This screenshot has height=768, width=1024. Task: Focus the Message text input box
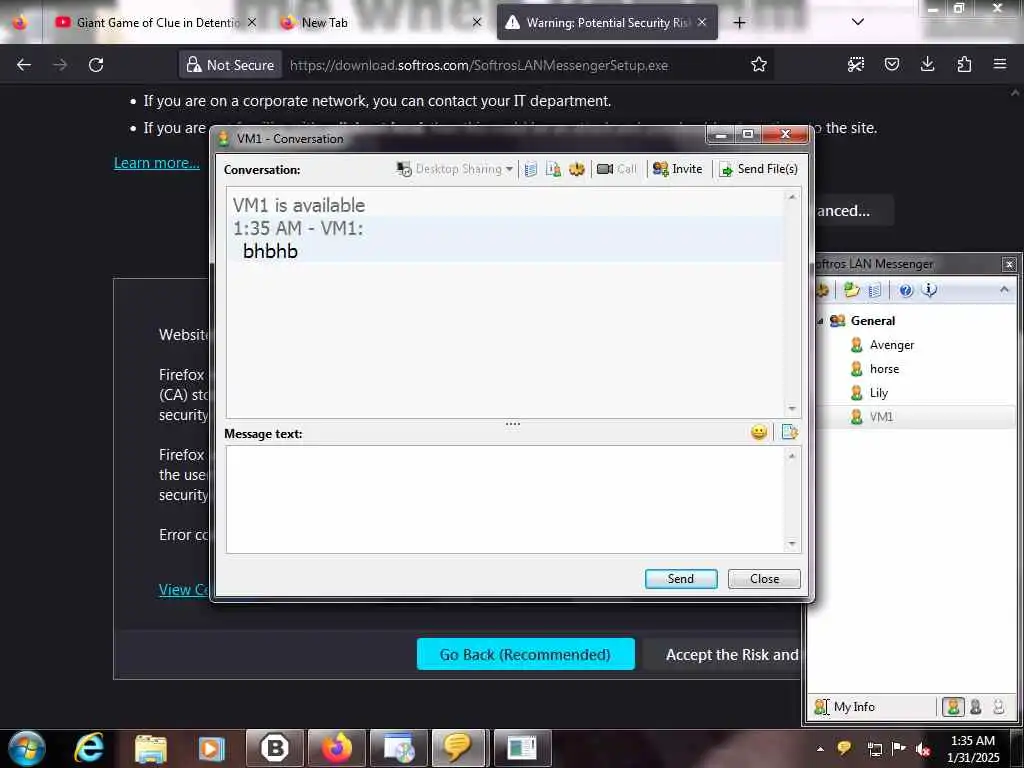505,500
